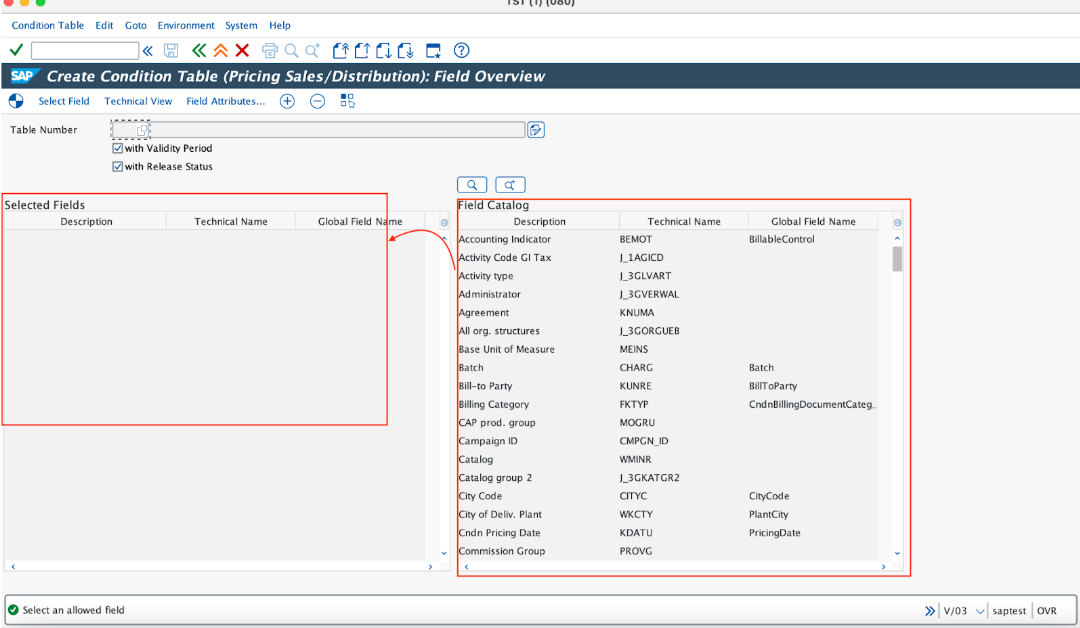The width and height of the screenshot is (1080, 628).
Task: Click the Search Next button above Field Catalog
Action: point(510,185)
